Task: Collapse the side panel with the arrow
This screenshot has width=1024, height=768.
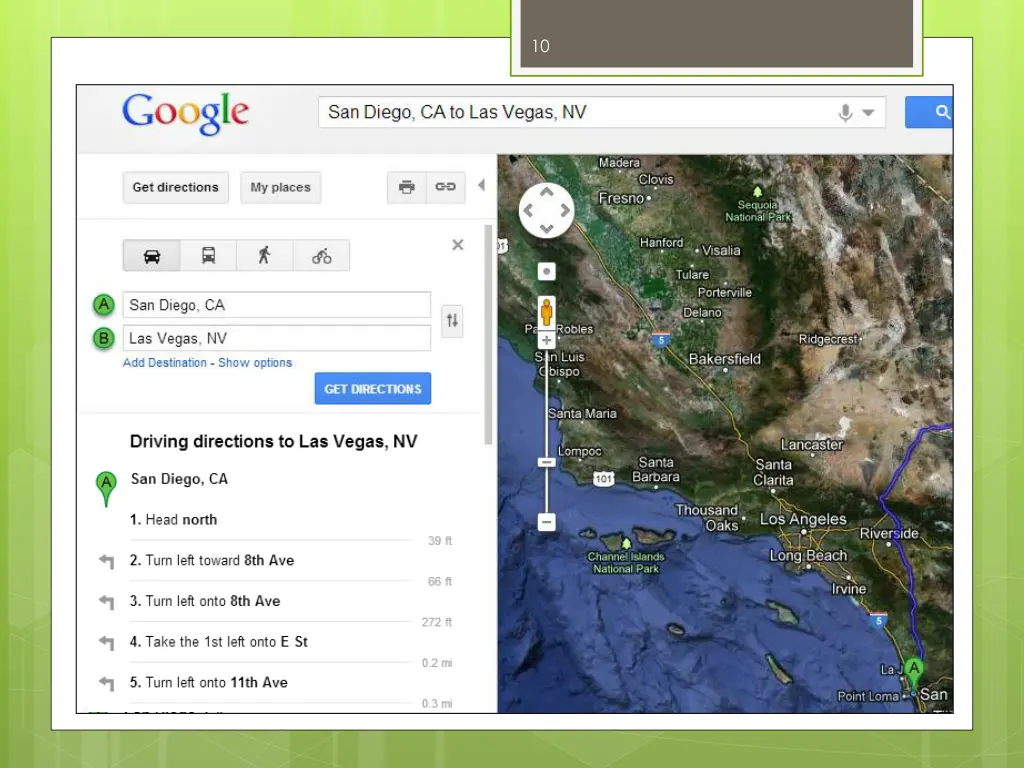Action: click(482, 185)
